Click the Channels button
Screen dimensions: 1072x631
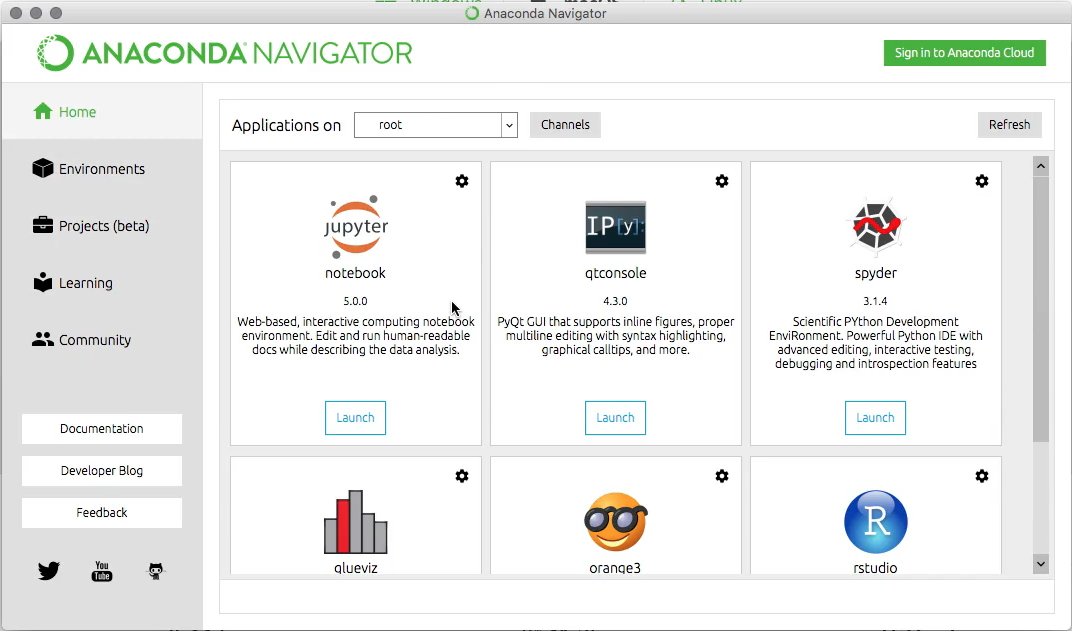coord(565,125)
